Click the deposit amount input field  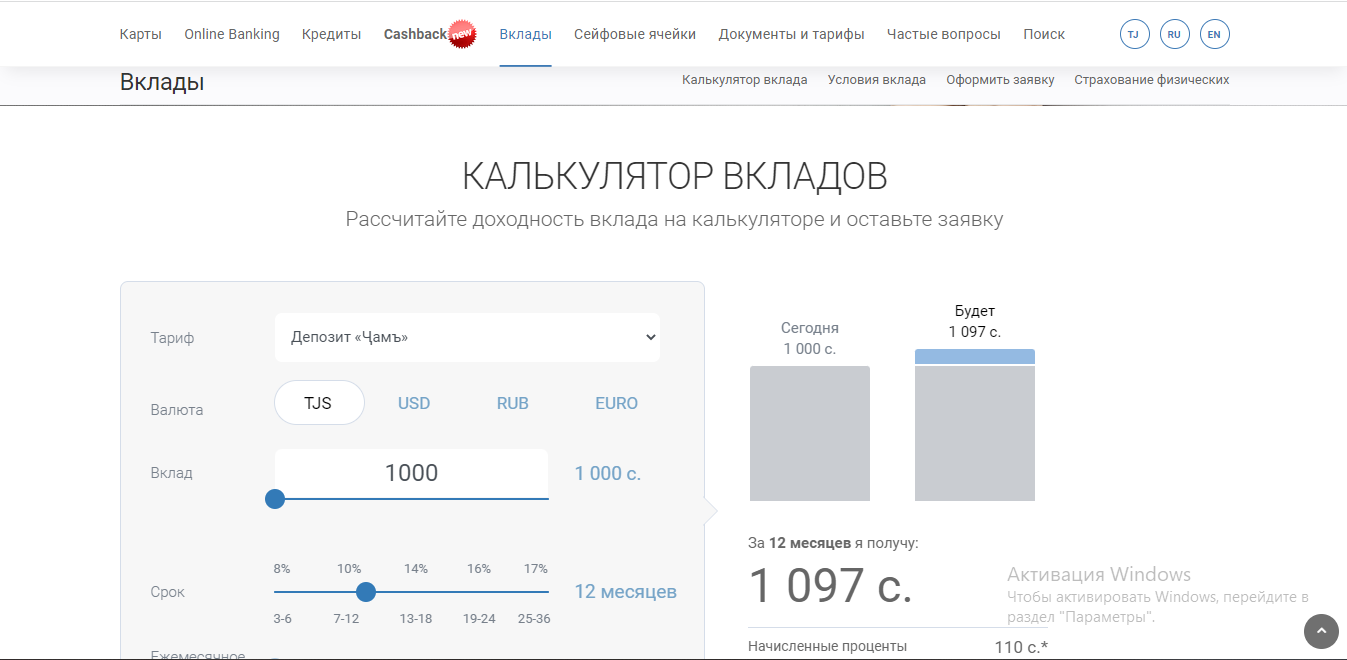411,473
